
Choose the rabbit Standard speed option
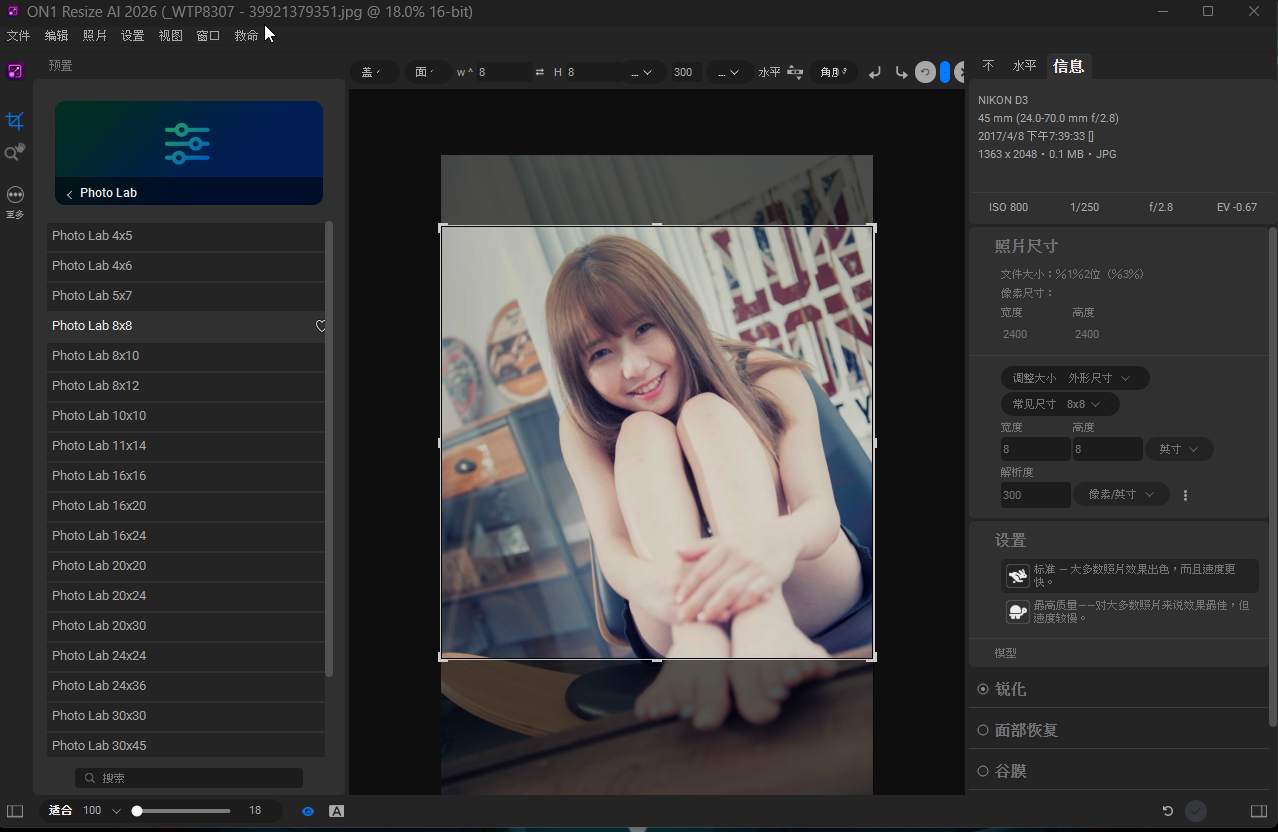pyautogui.click(x=1017, y=576)
